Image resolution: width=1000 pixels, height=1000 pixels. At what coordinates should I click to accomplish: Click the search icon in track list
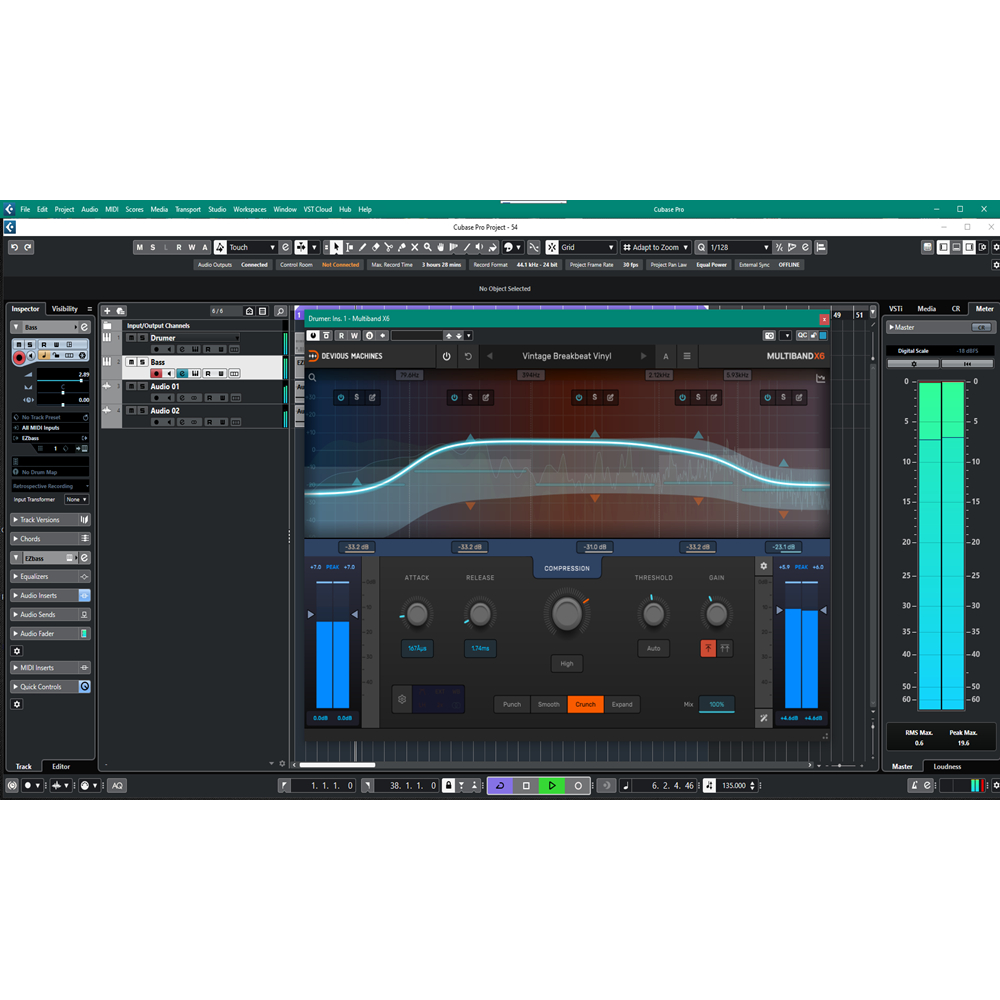(280, 311)
